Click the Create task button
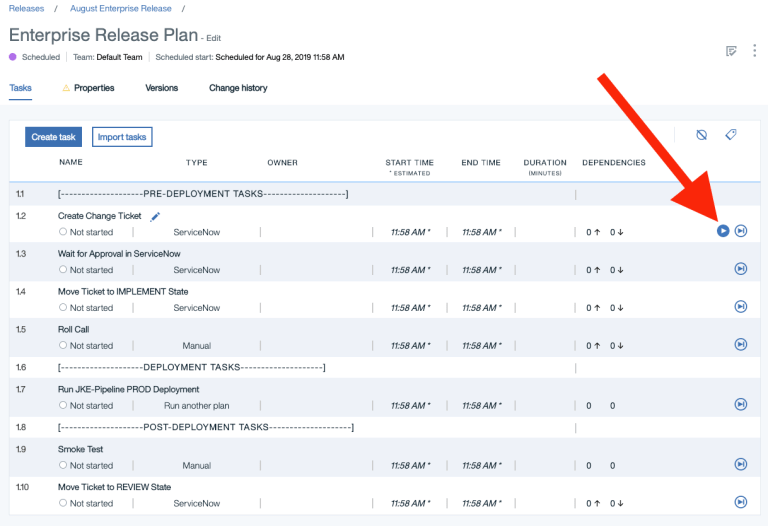 [53, 137]
